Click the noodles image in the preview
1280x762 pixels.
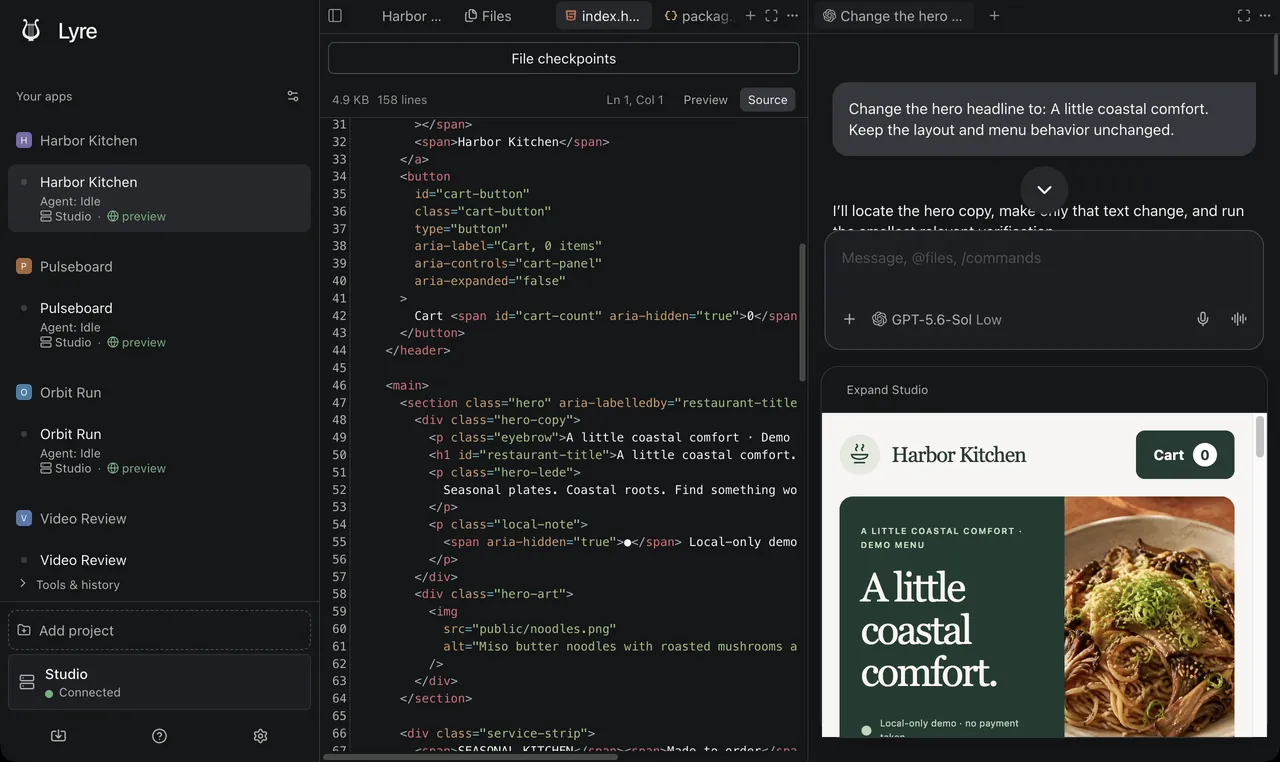point(1149,617)
